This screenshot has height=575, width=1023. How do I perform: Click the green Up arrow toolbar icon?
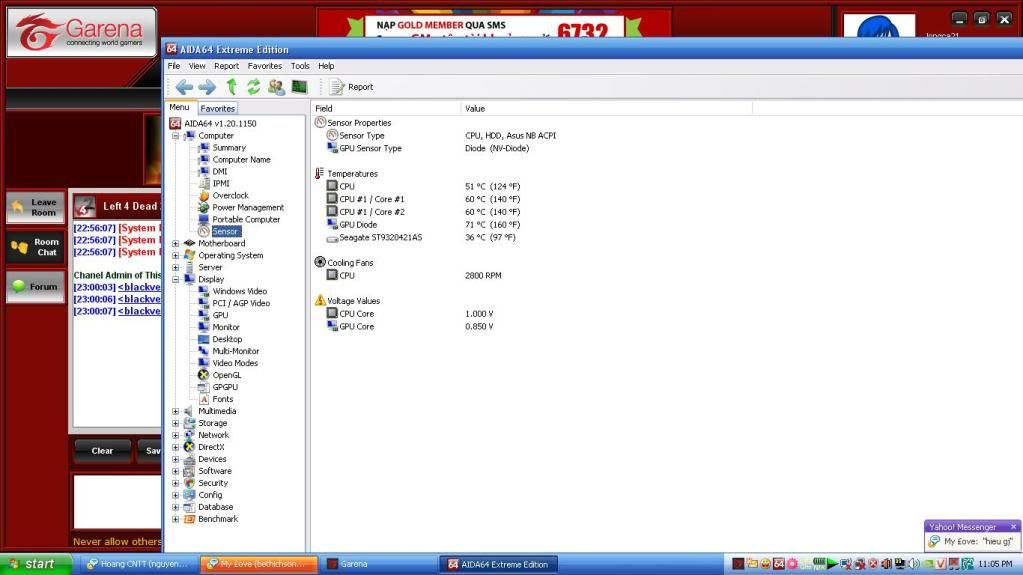pos(231,87)
